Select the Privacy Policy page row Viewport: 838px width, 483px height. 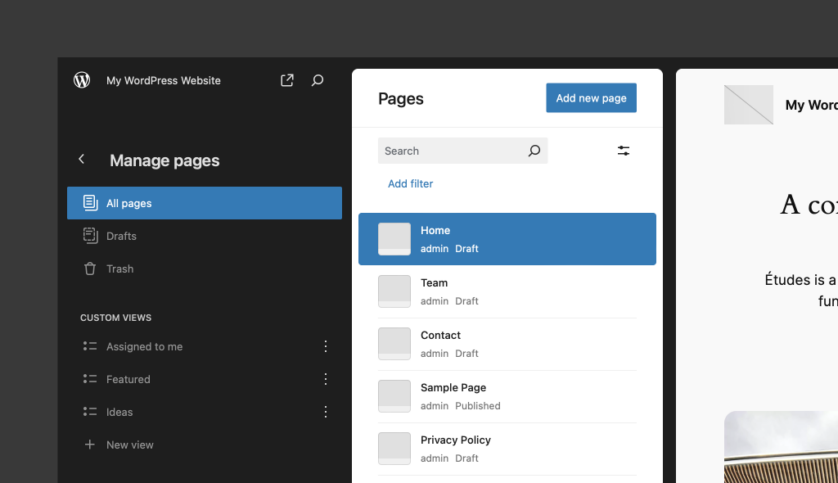507,448
